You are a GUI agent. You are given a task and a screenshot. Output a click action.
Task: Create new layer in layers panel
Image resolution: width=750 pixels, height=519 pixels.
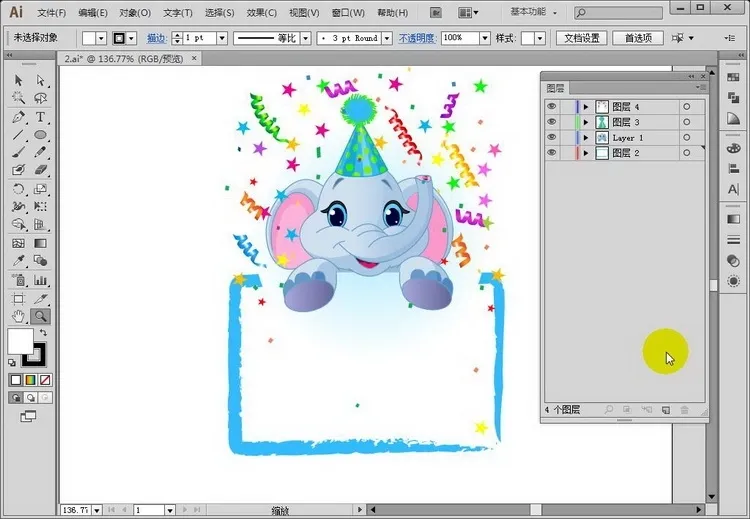point(666,410)
